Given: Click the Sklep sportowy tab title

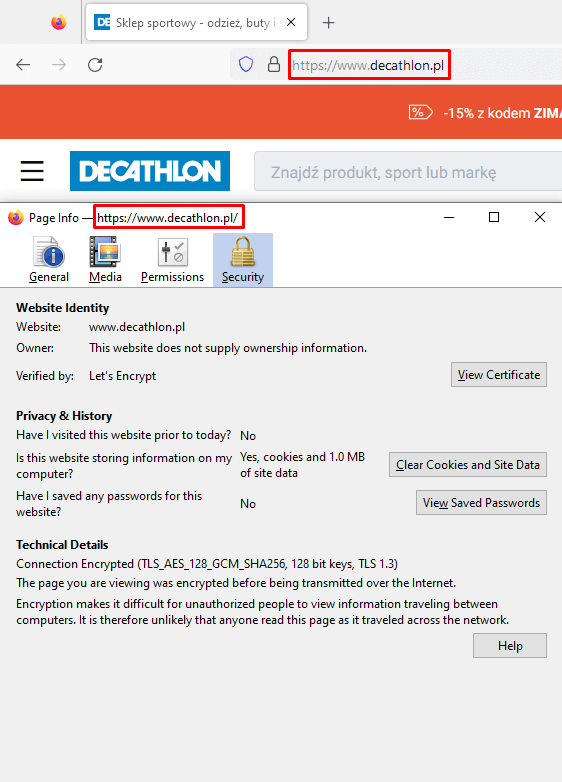Looking at the screenshot, I should (x=198, y=22).
